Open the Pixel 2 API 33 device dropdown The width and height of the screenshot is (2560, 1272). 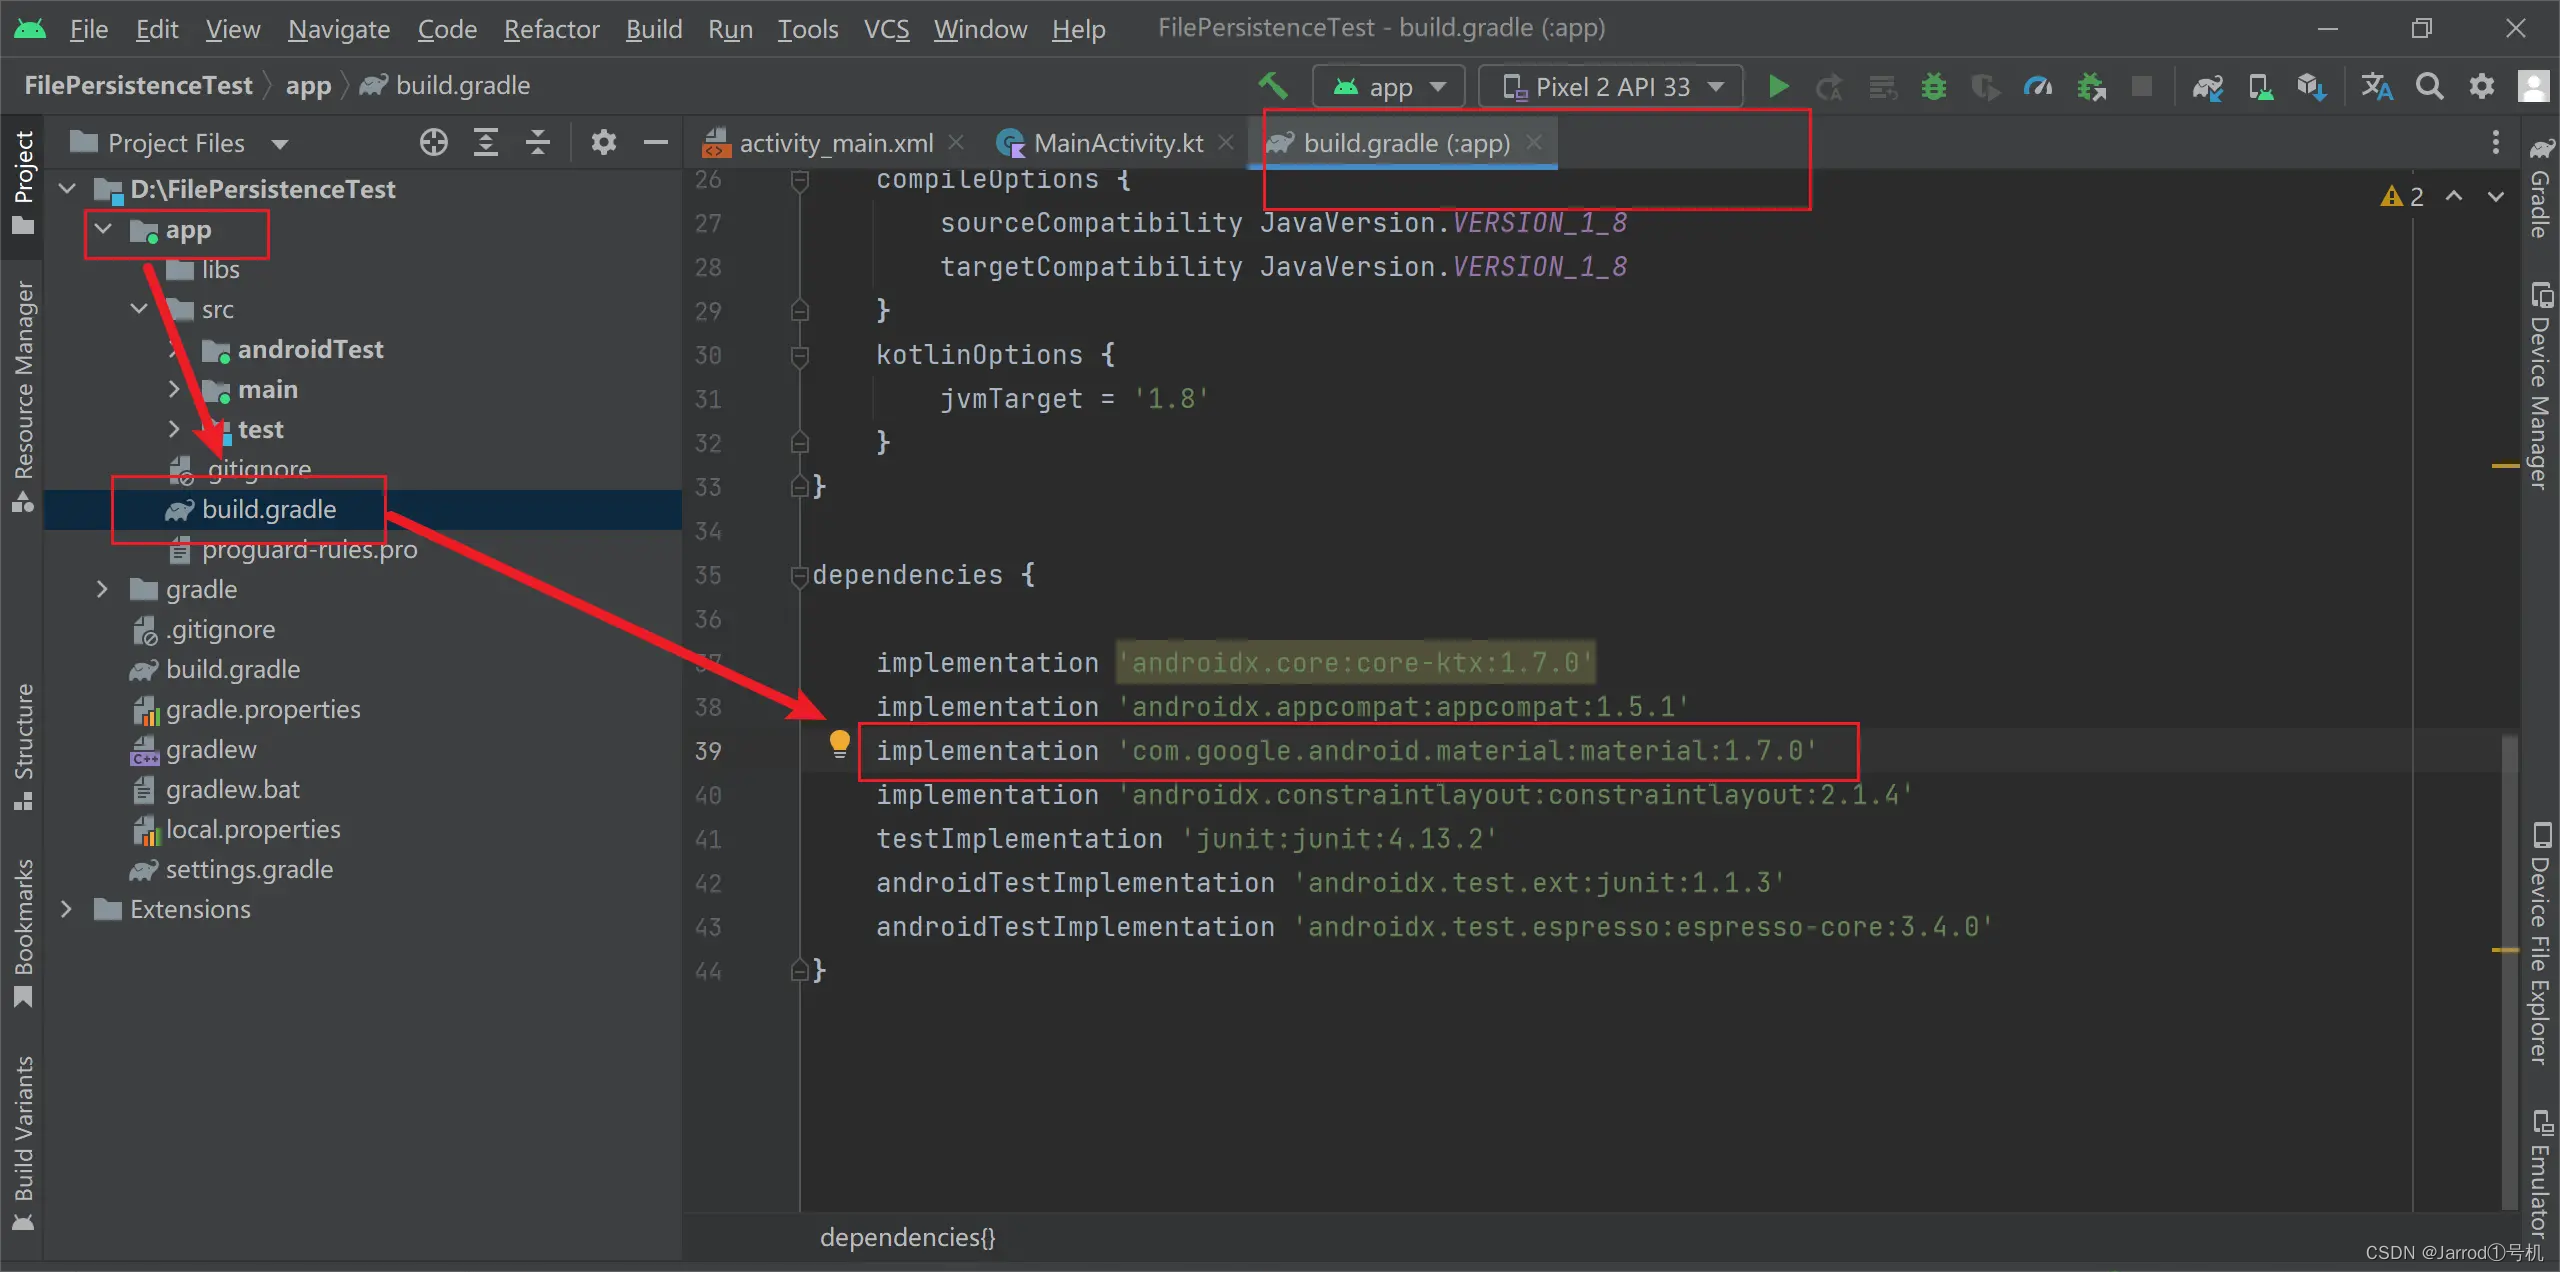(1611, 87)
